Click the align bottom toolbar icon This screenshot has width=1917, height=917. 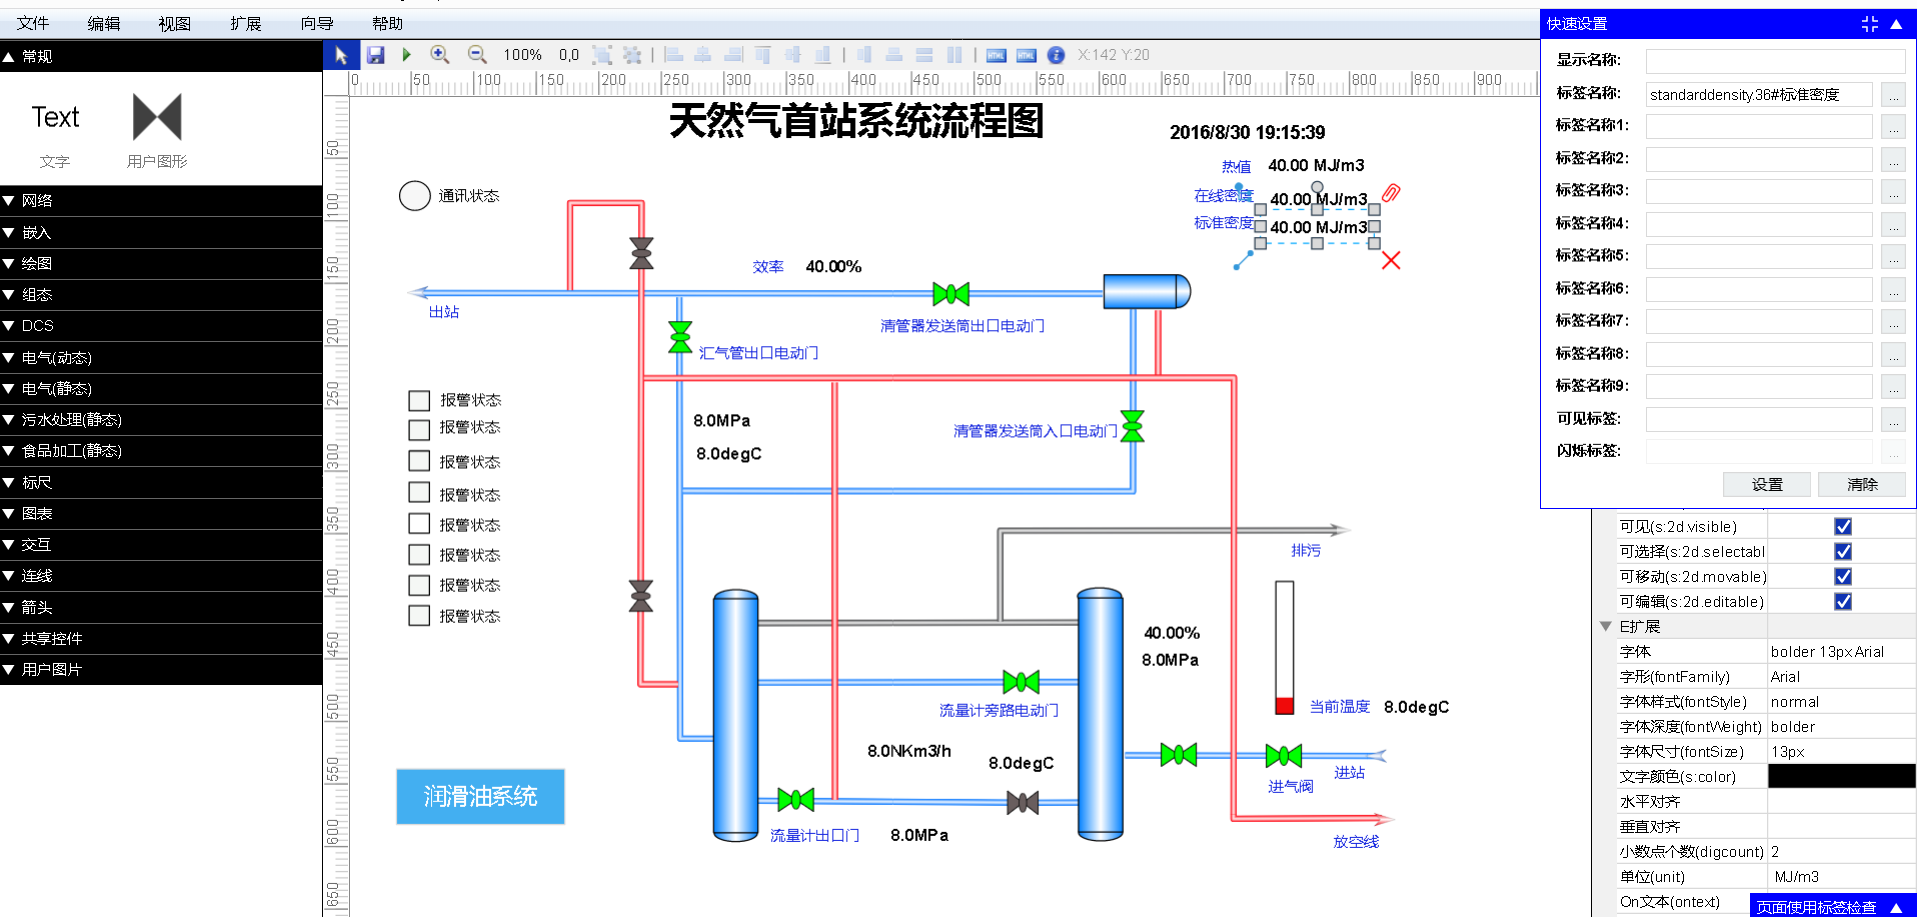[823, 55]
